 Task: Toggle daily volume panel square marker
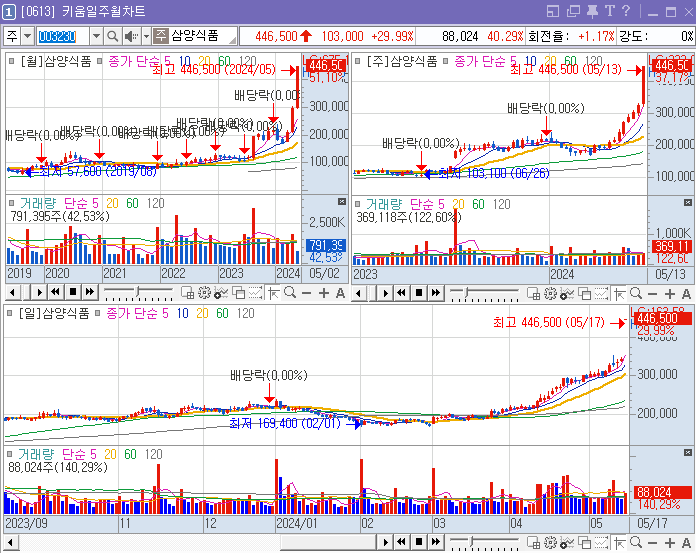click(x=9, y=454)
